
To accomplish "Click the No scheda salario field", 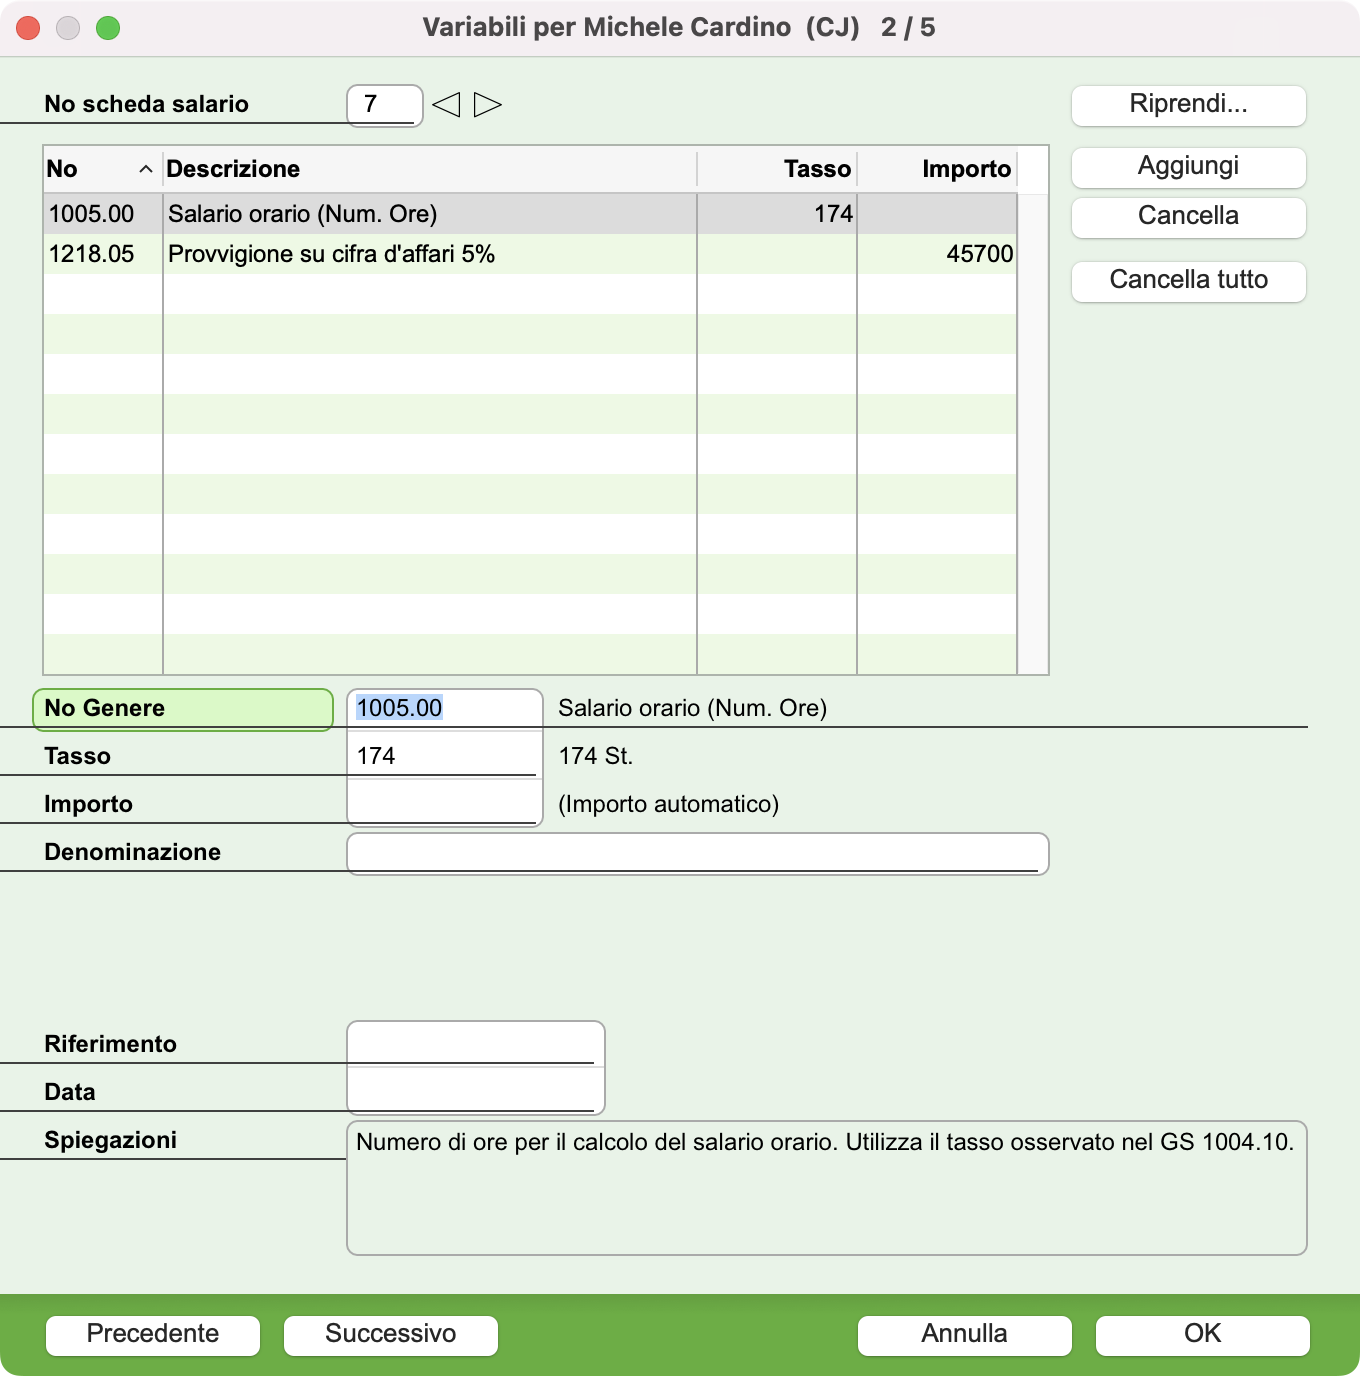I will [385, 105].
